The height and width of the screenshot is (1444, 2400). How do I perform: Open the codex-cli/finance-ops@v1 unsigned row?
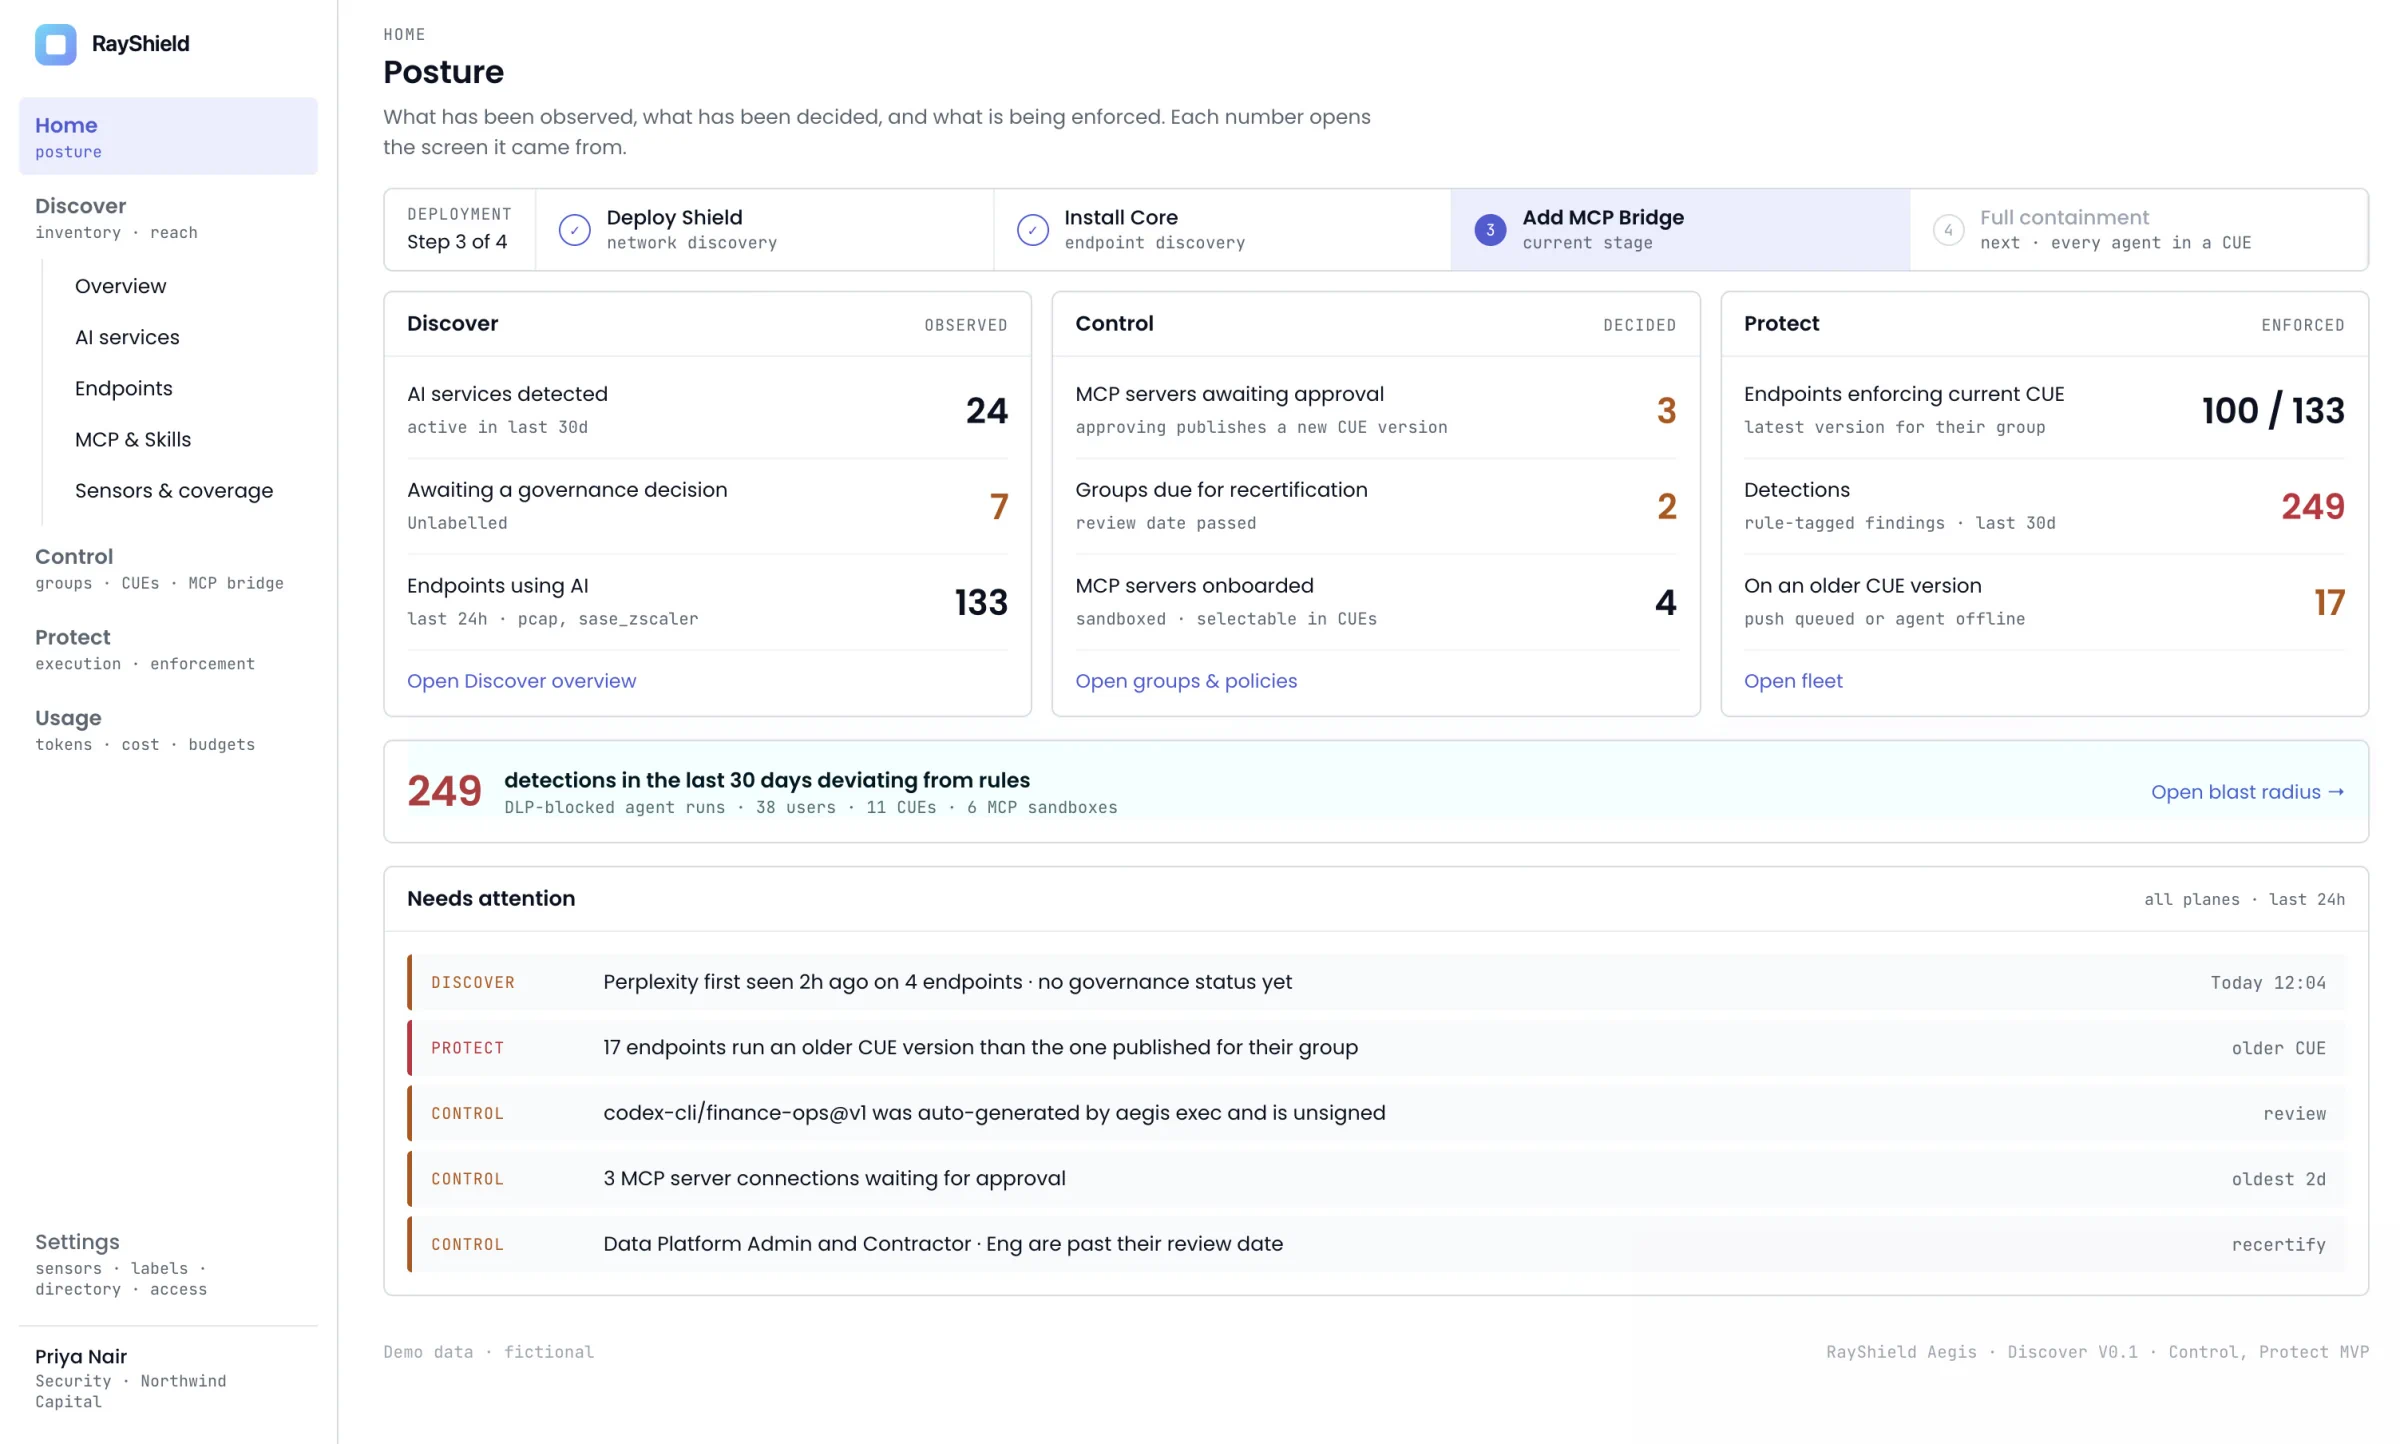click(1376, 1113)
